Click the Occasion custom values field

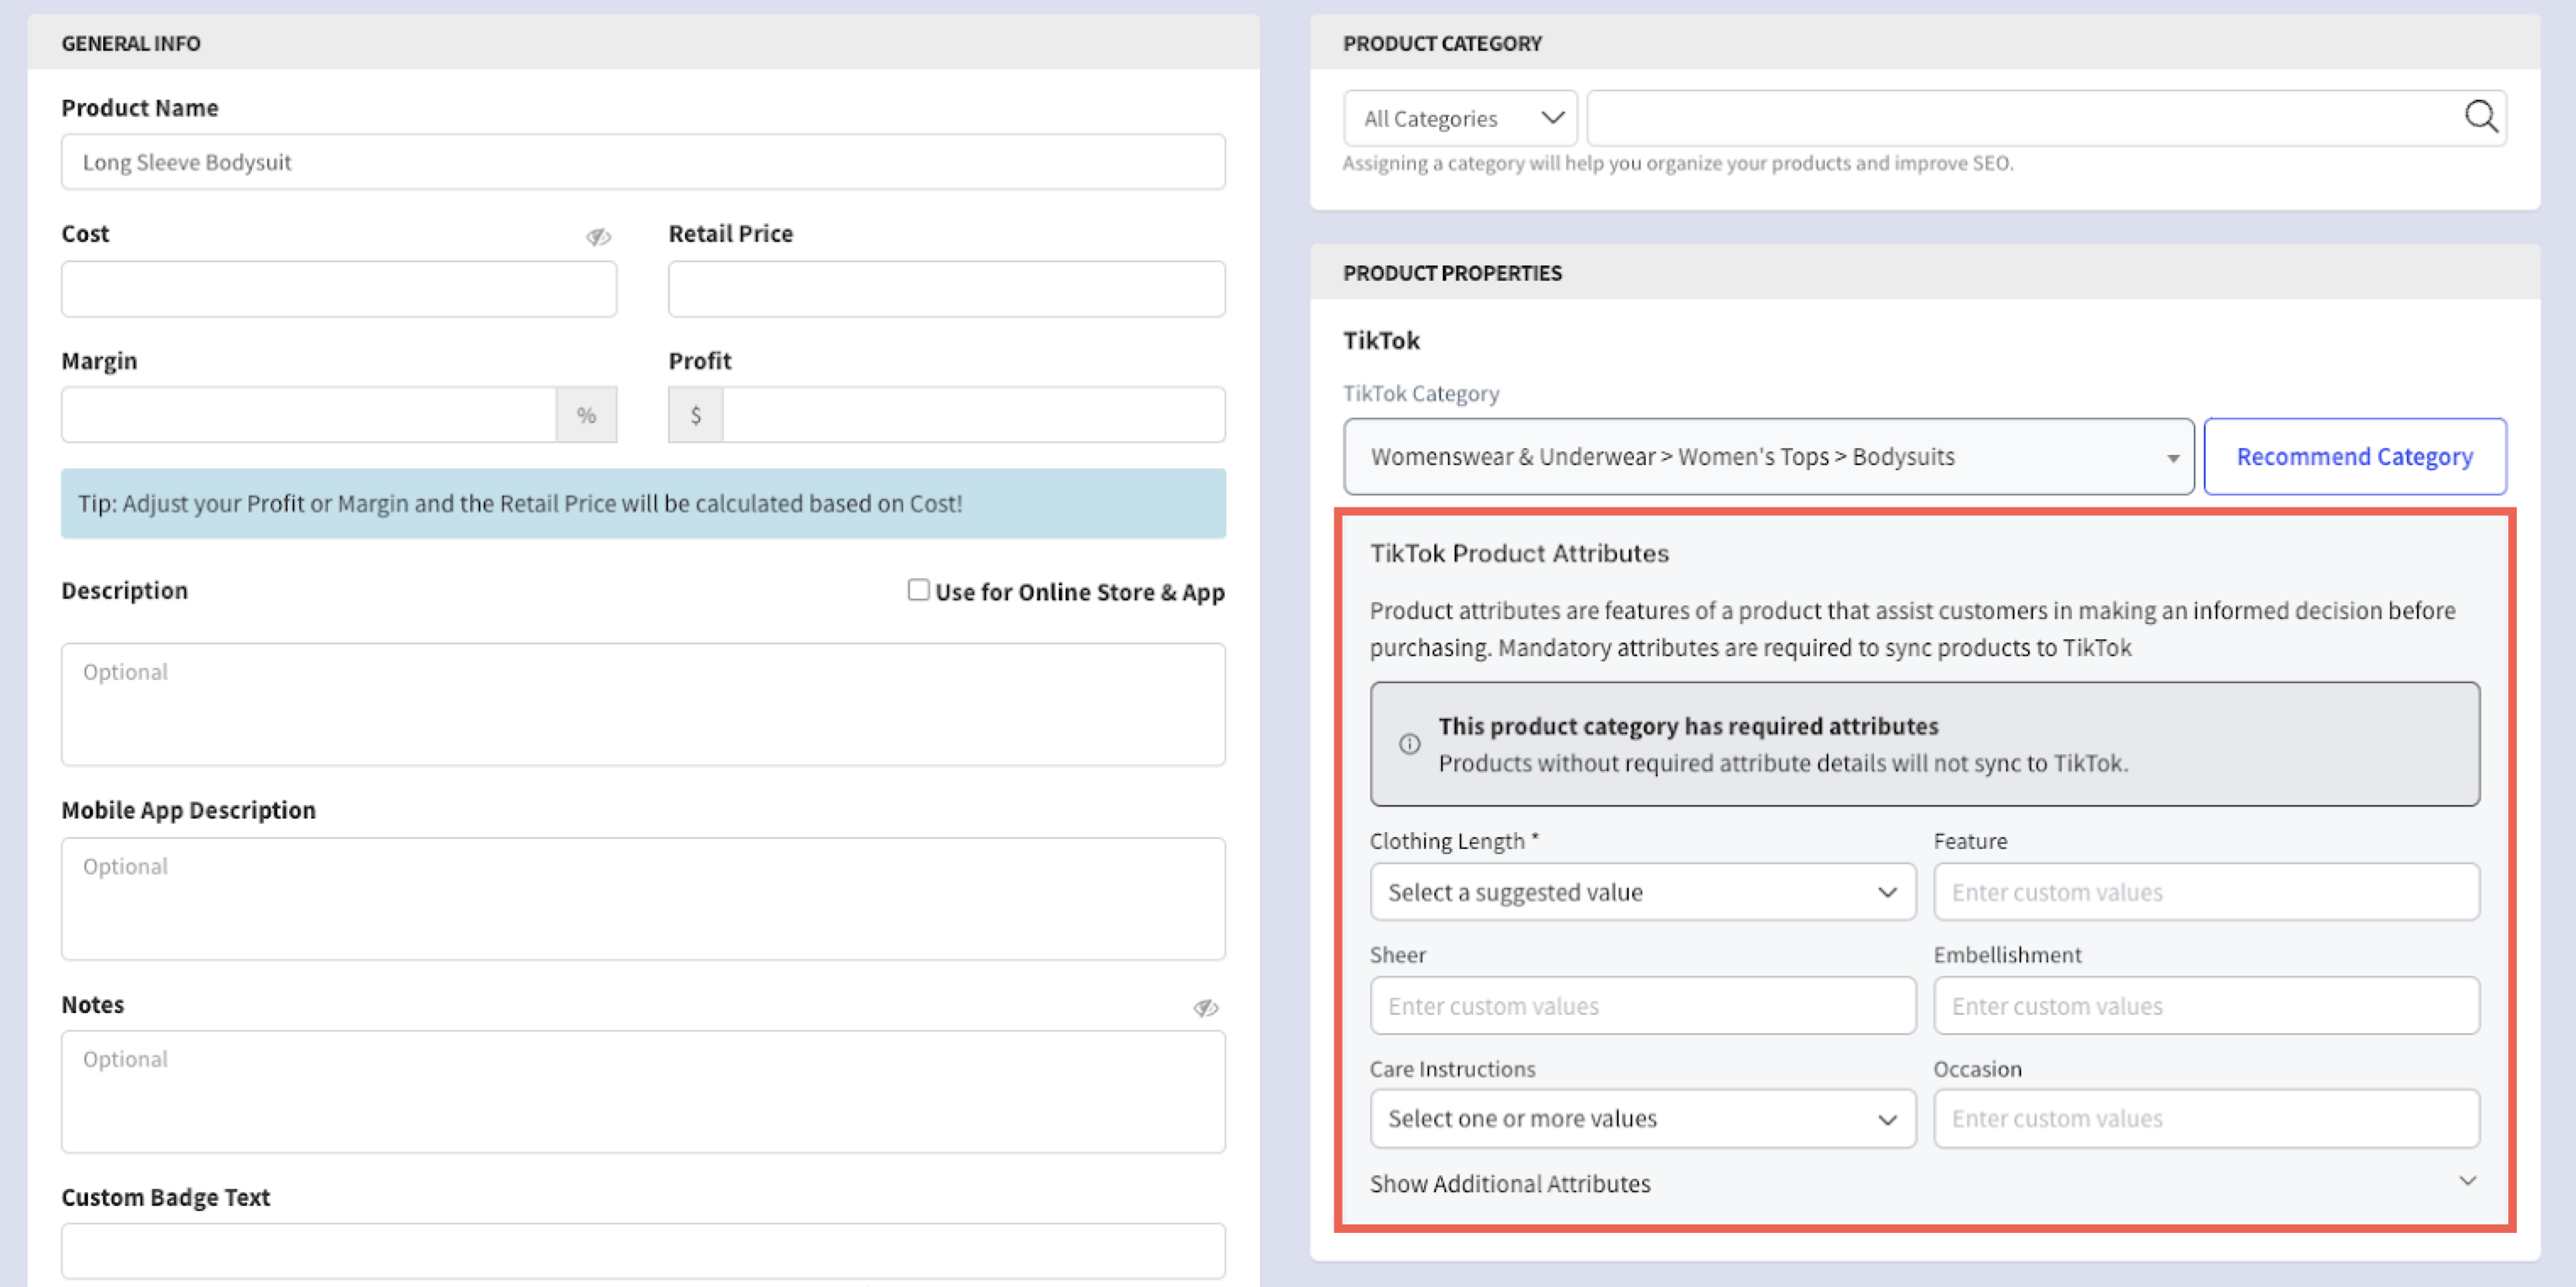(2206, 1118)
